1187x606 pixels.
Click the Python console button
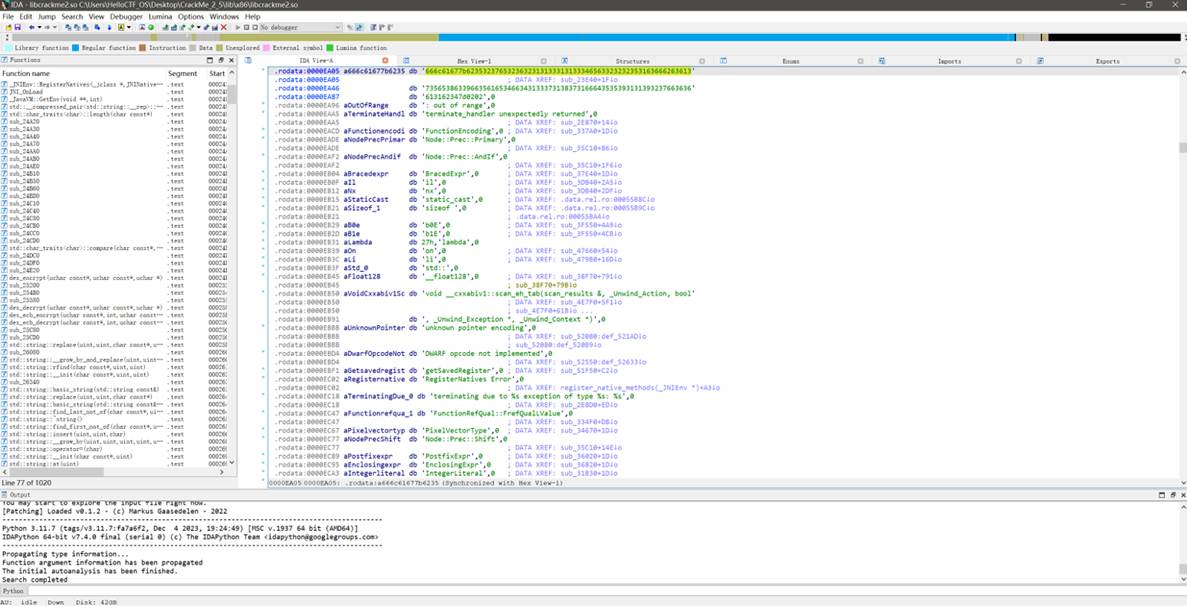(x=13, y=591)
